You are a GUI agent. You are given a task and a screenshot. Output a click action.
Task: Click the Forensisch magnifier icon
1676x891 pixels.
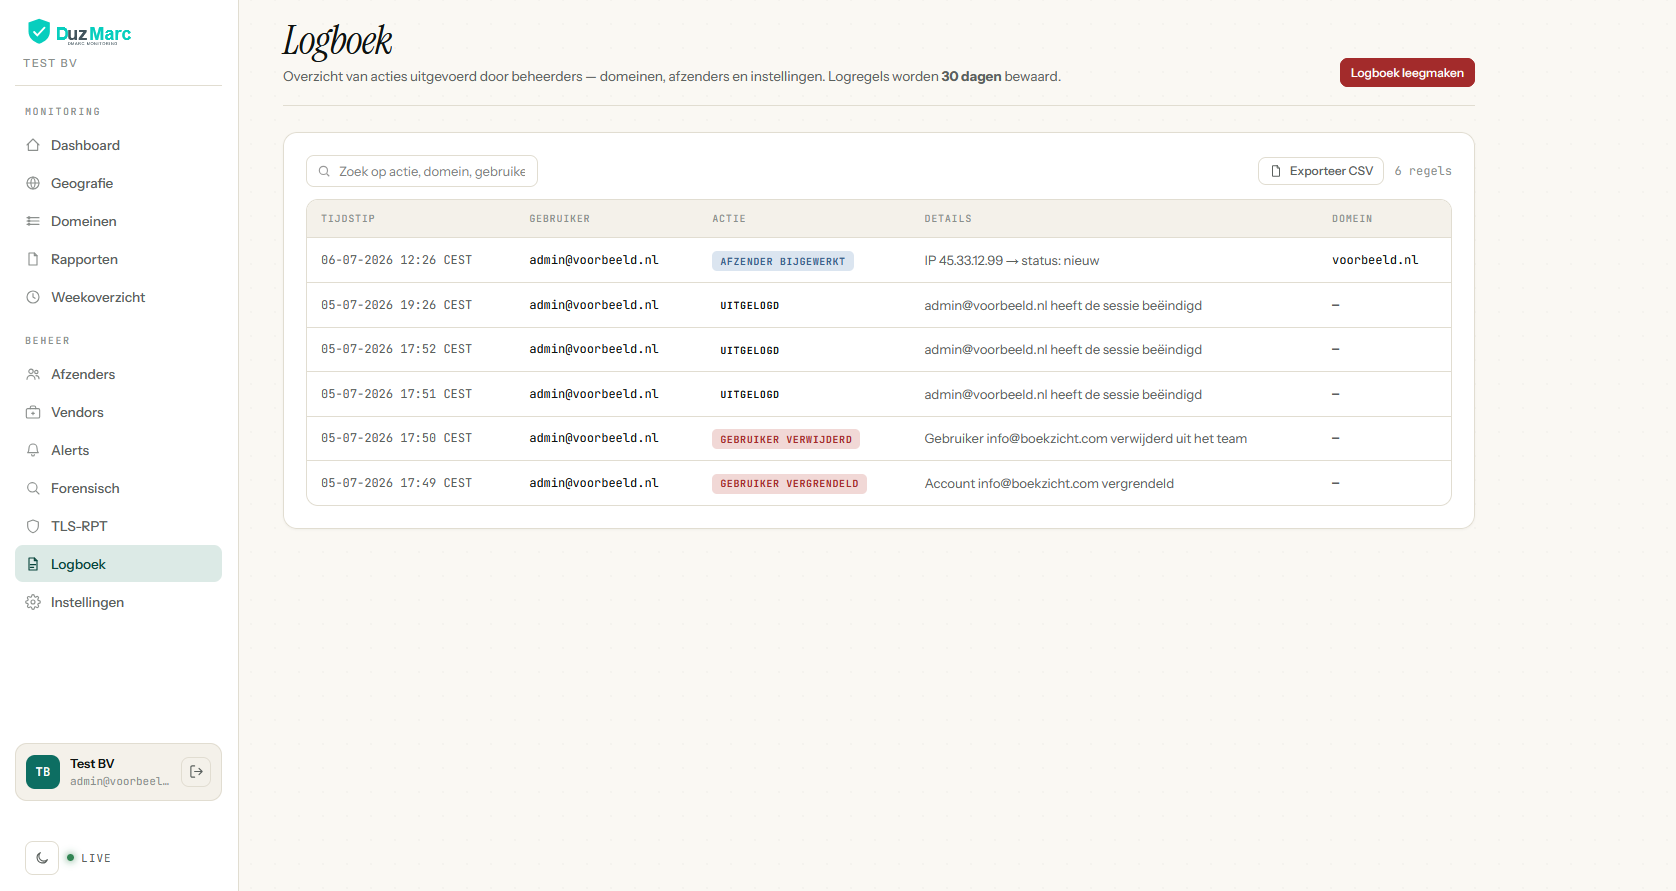[x=33, y=488]
